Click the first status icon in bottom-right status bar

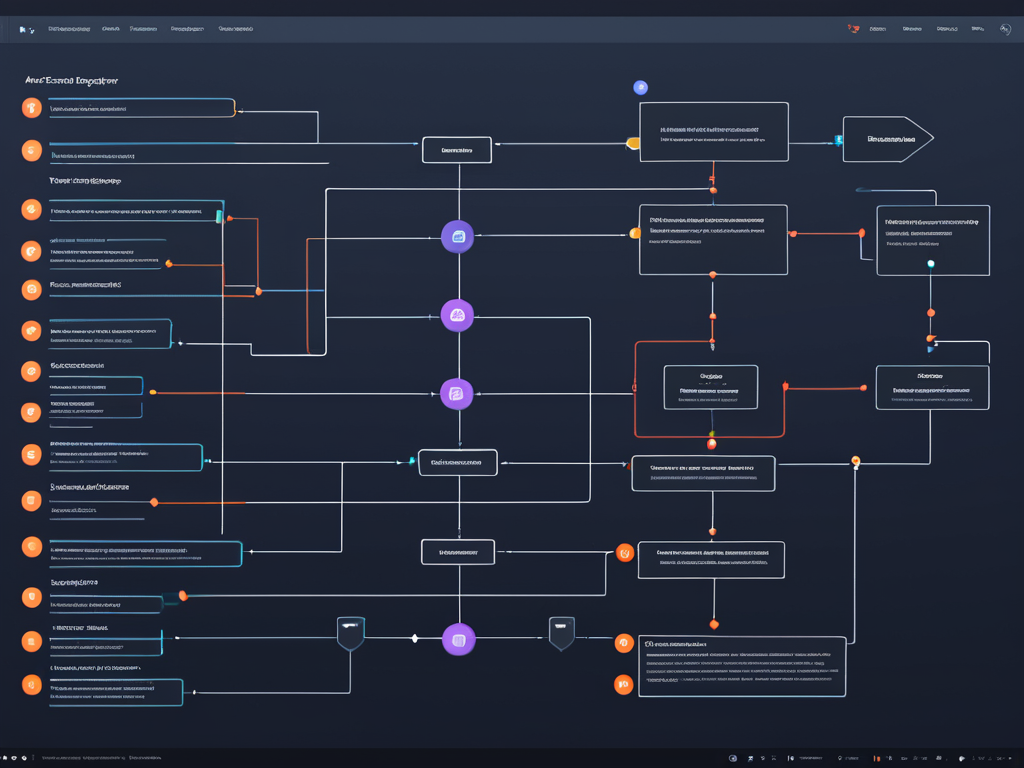click(733, 758)
